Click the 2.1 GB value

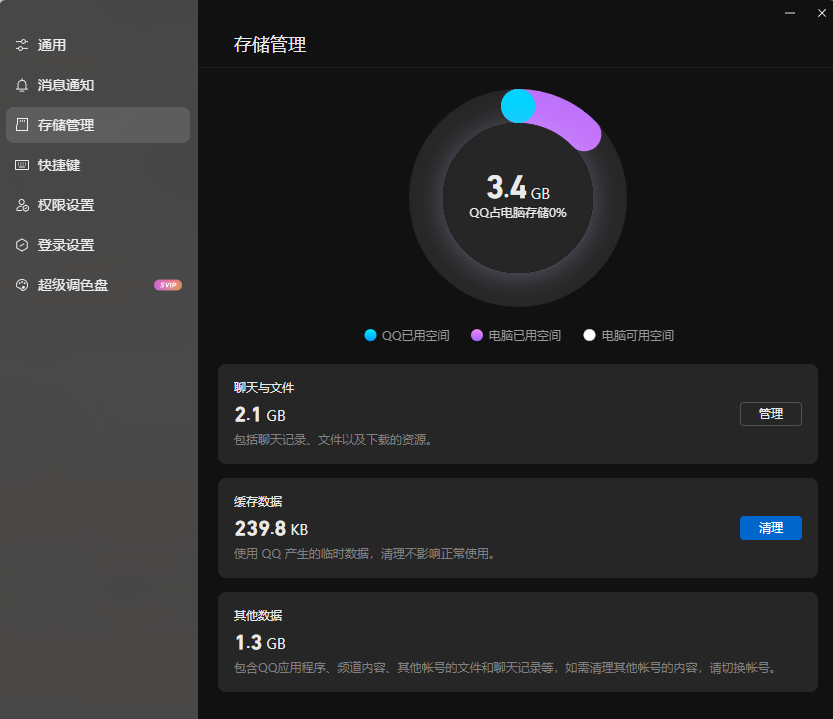(x=260, y=415)
